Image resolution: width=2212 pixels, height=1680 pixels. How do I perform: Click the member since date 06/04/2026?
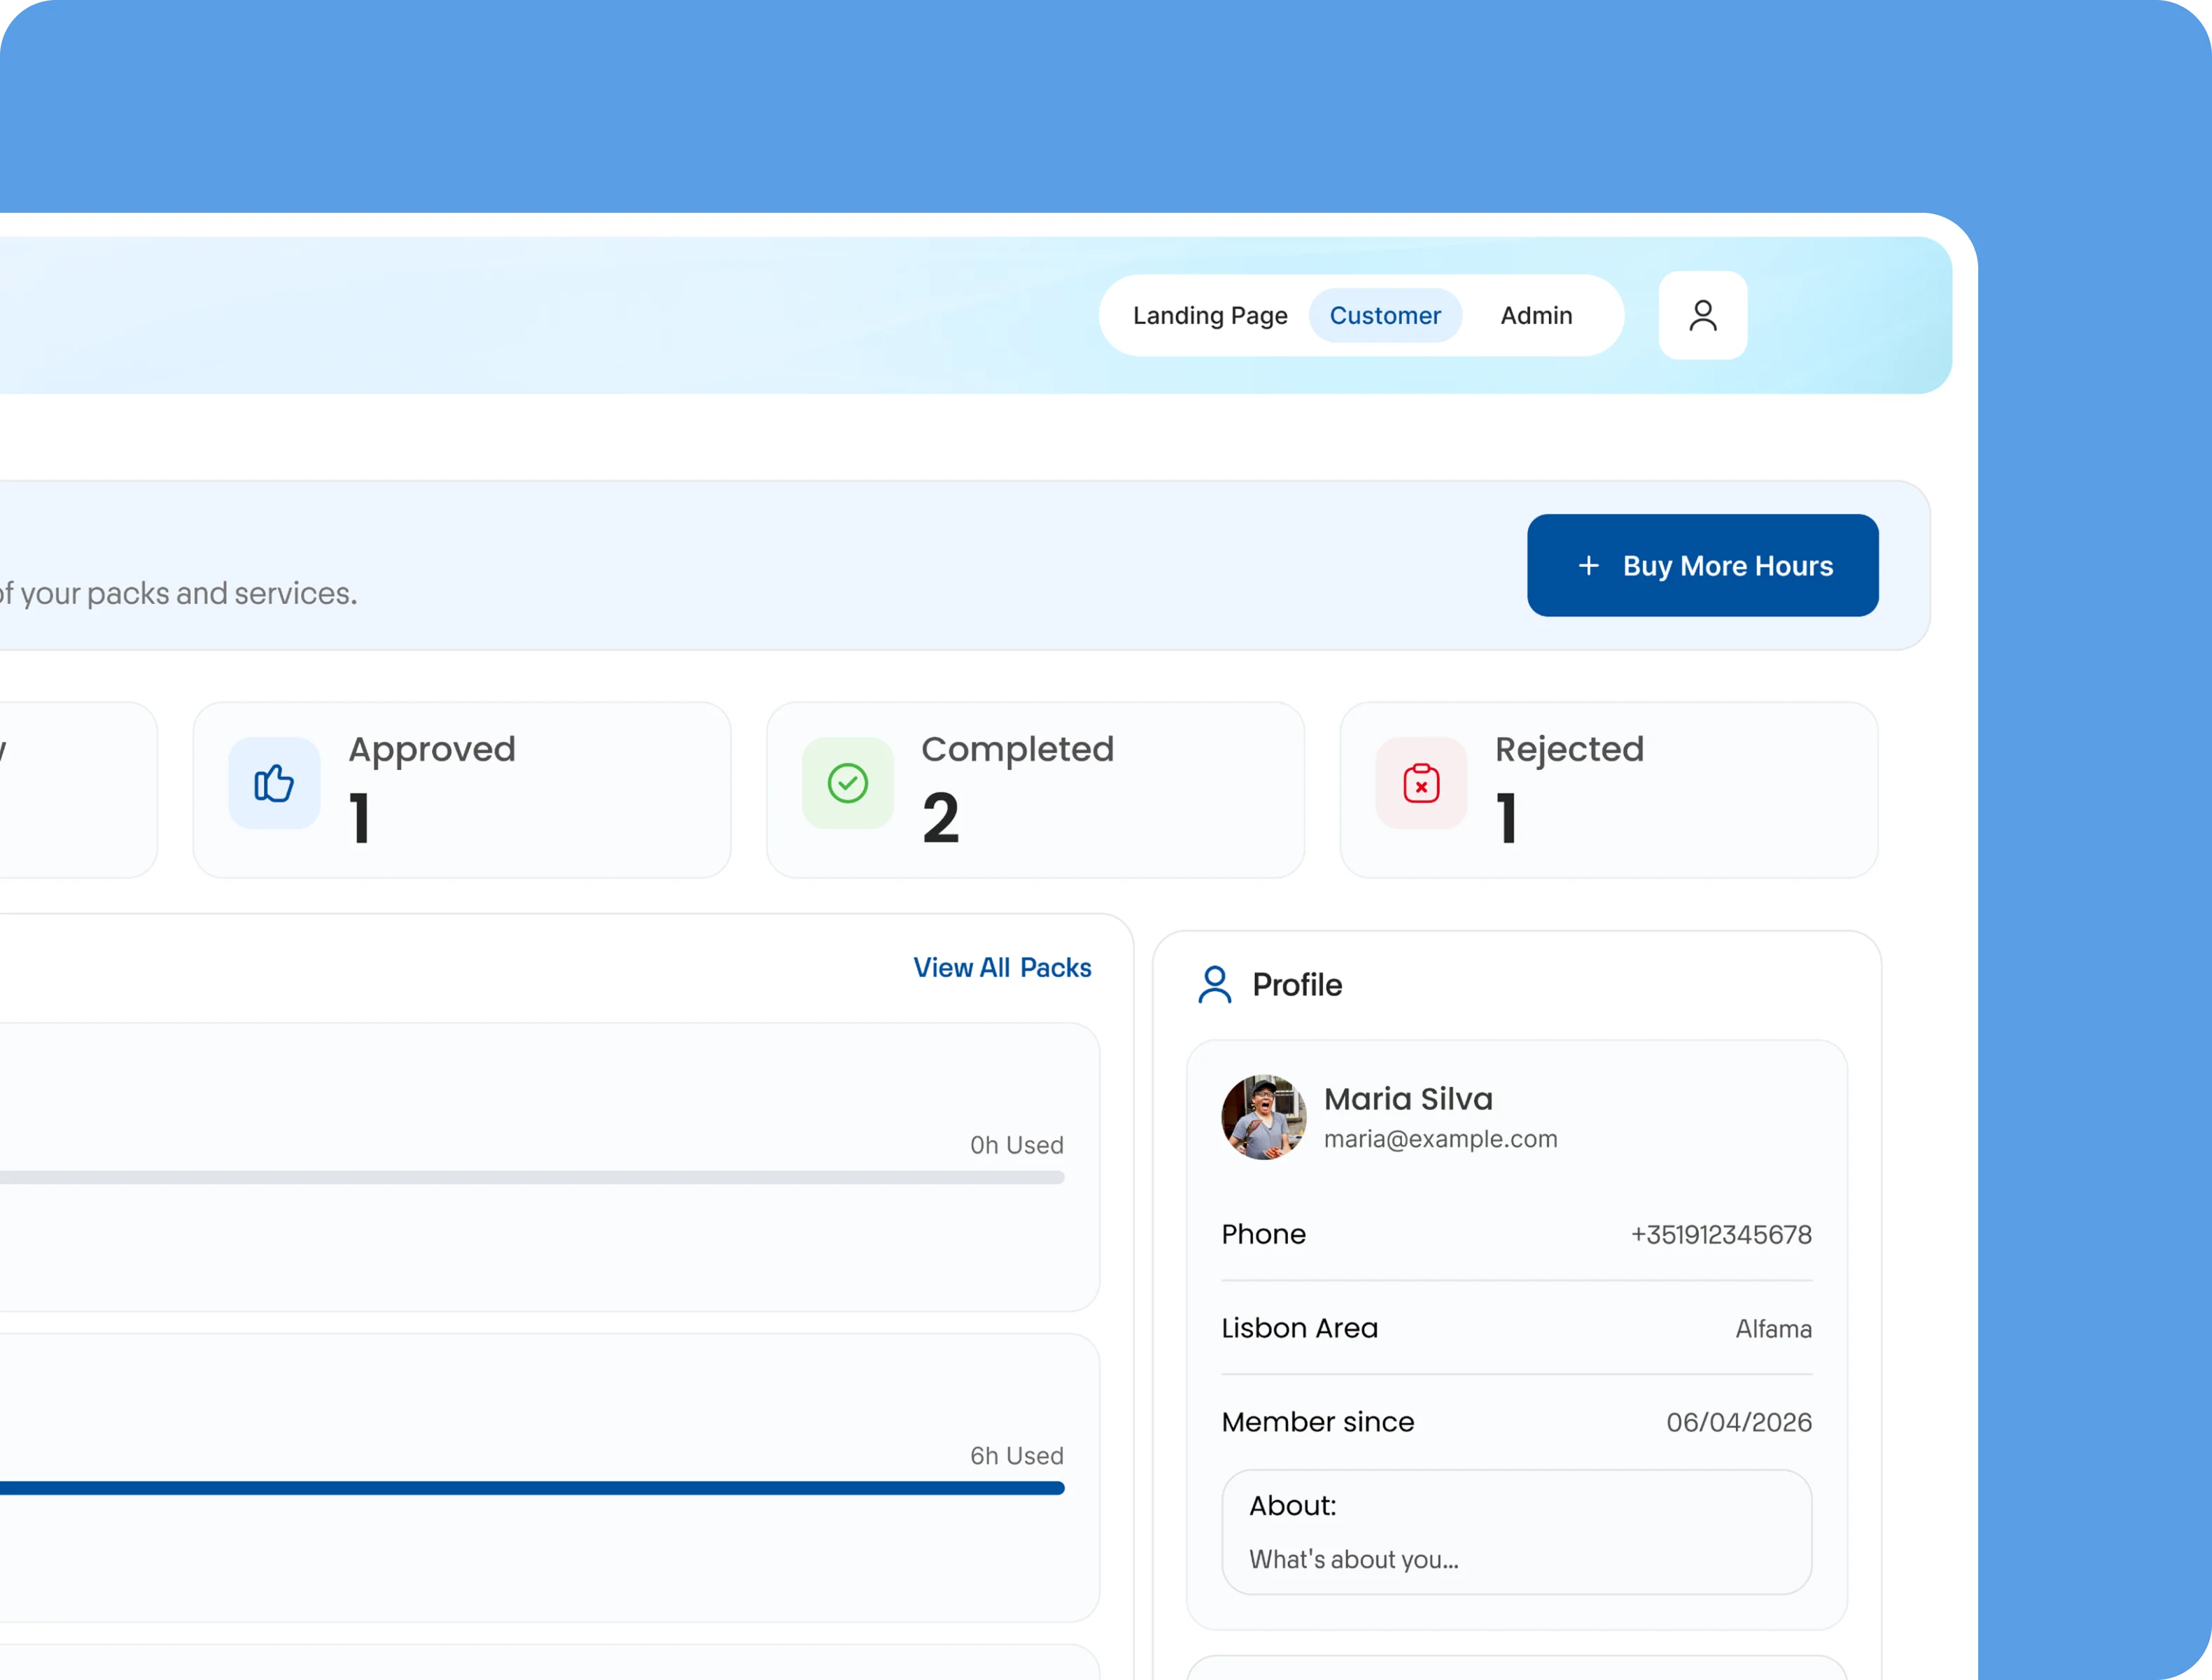coord(1739,1422)
